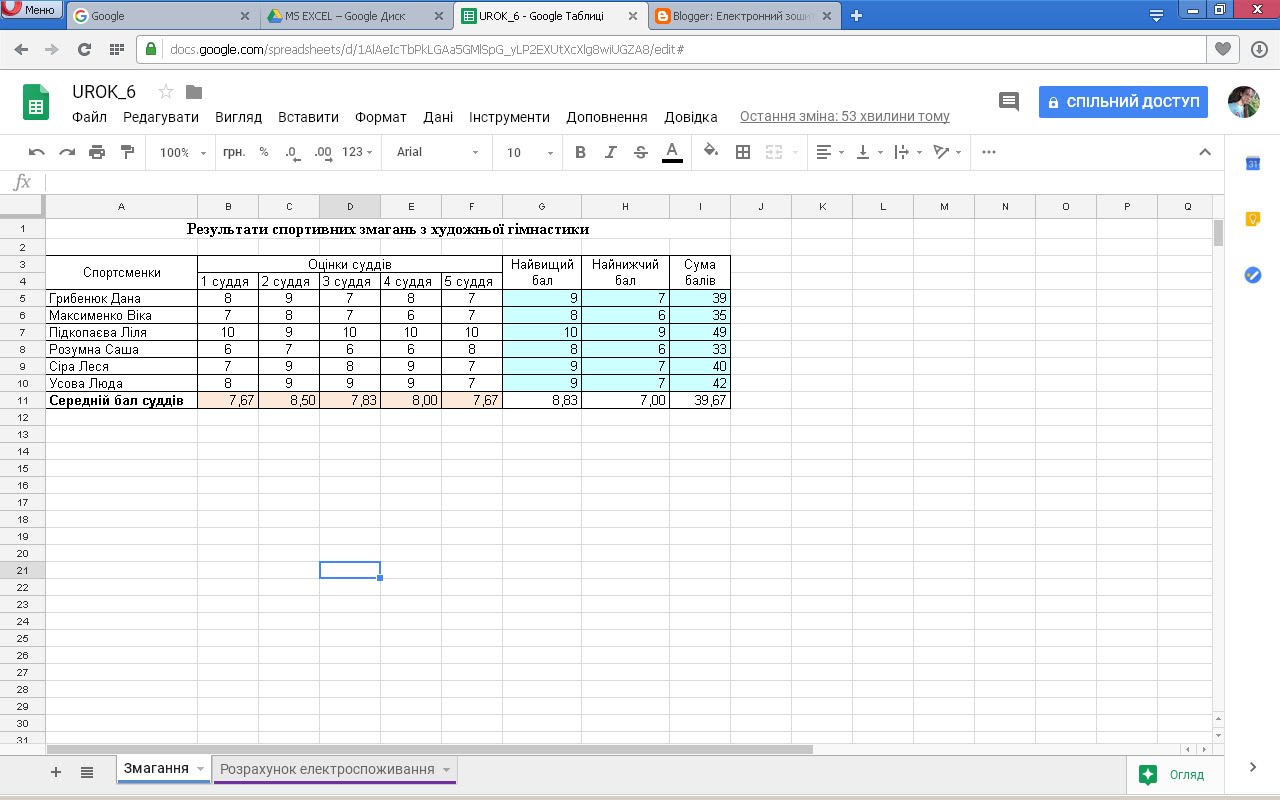The width and height of the screenshot is (1280, 800).
Task: Select the paint format tool
Action: coord(126,152)
